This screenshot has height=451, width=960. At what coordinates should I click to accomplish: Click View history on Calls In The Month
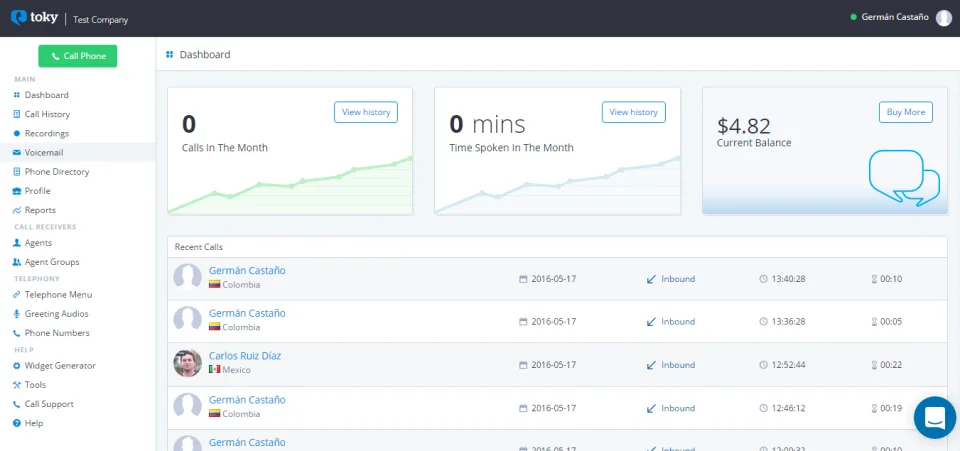(x=366, y=112)
